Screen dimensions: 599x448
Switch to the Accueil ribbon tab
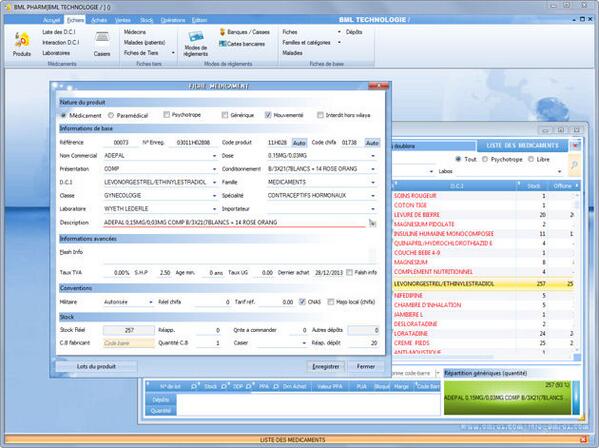point(52,20)
